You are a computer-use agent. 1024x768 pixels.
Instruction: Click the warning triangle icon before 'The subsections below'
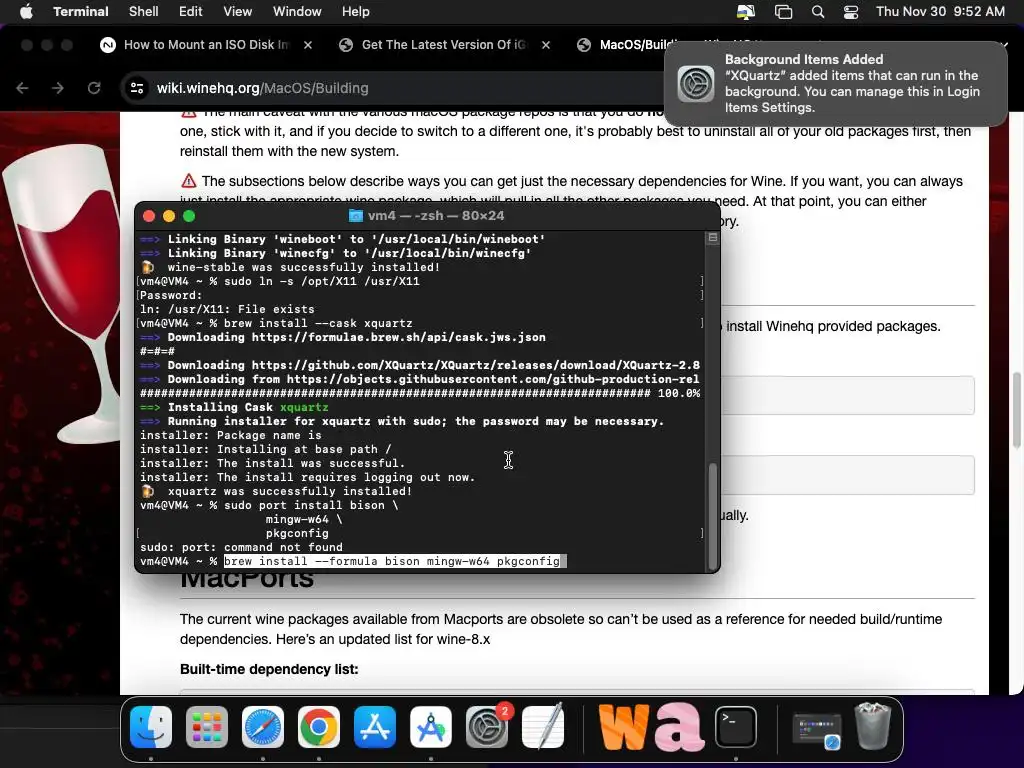pos(189,181)
